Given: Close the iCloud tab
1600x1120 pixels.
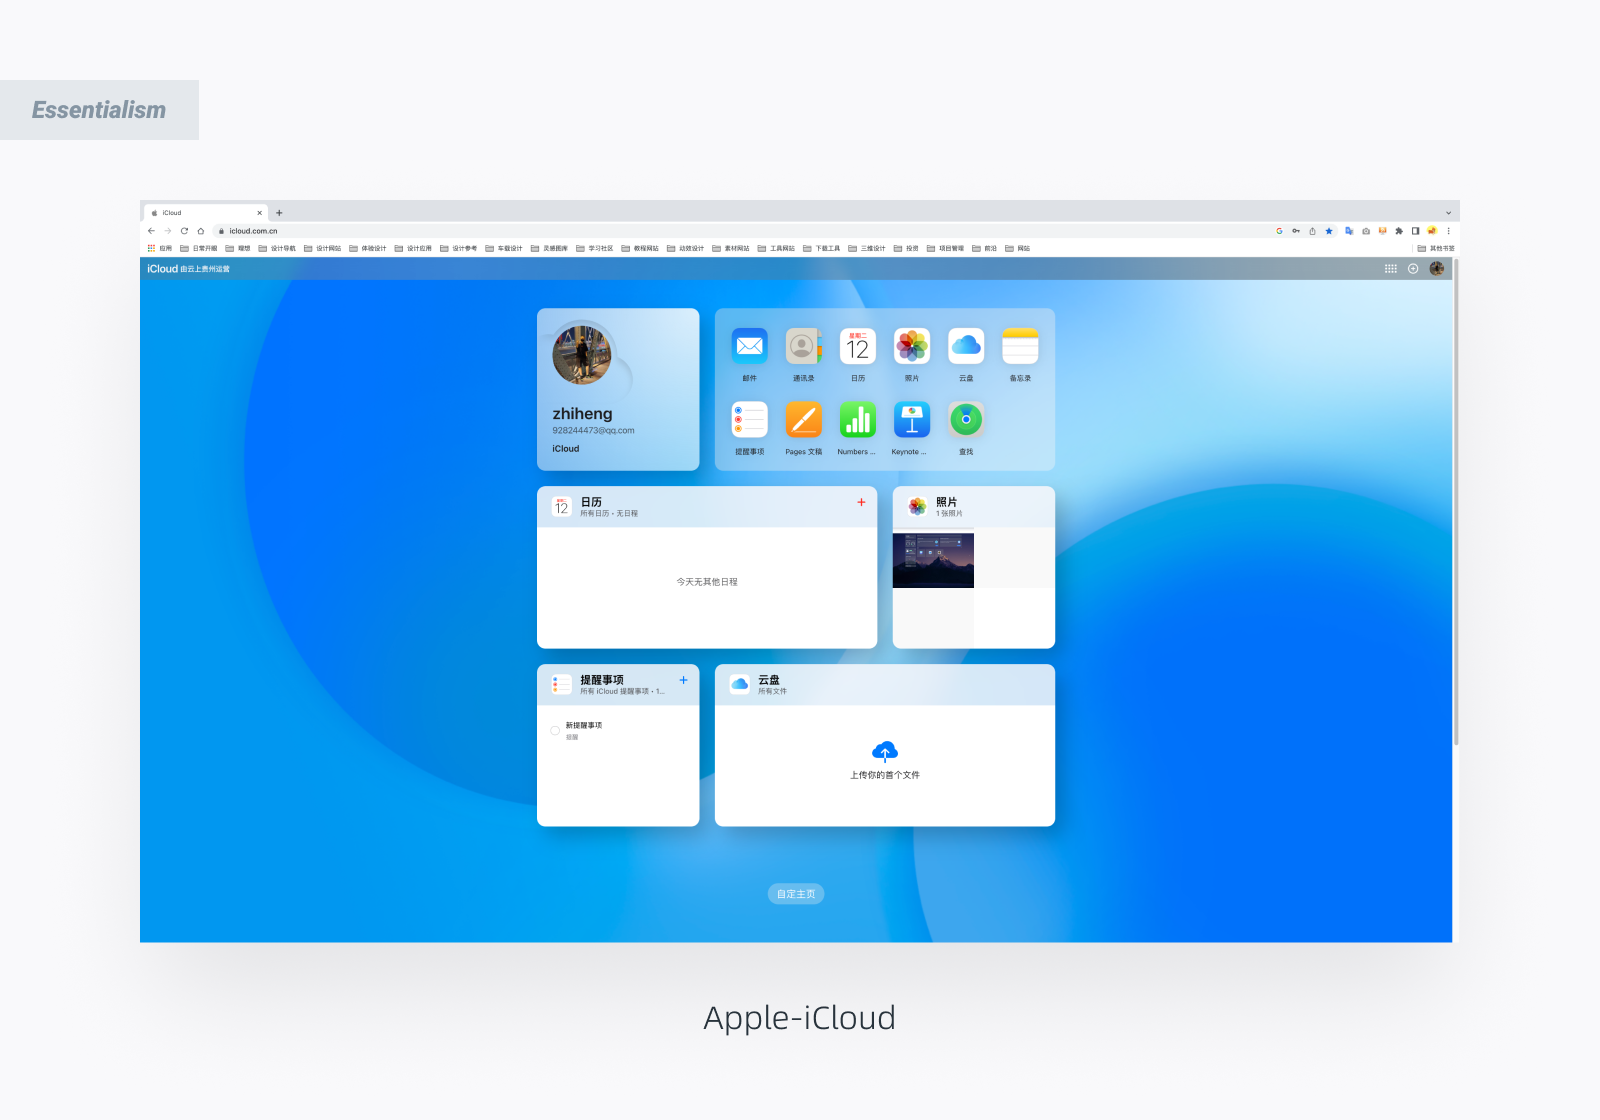Looking at the screenshot, I should [260, 213].
